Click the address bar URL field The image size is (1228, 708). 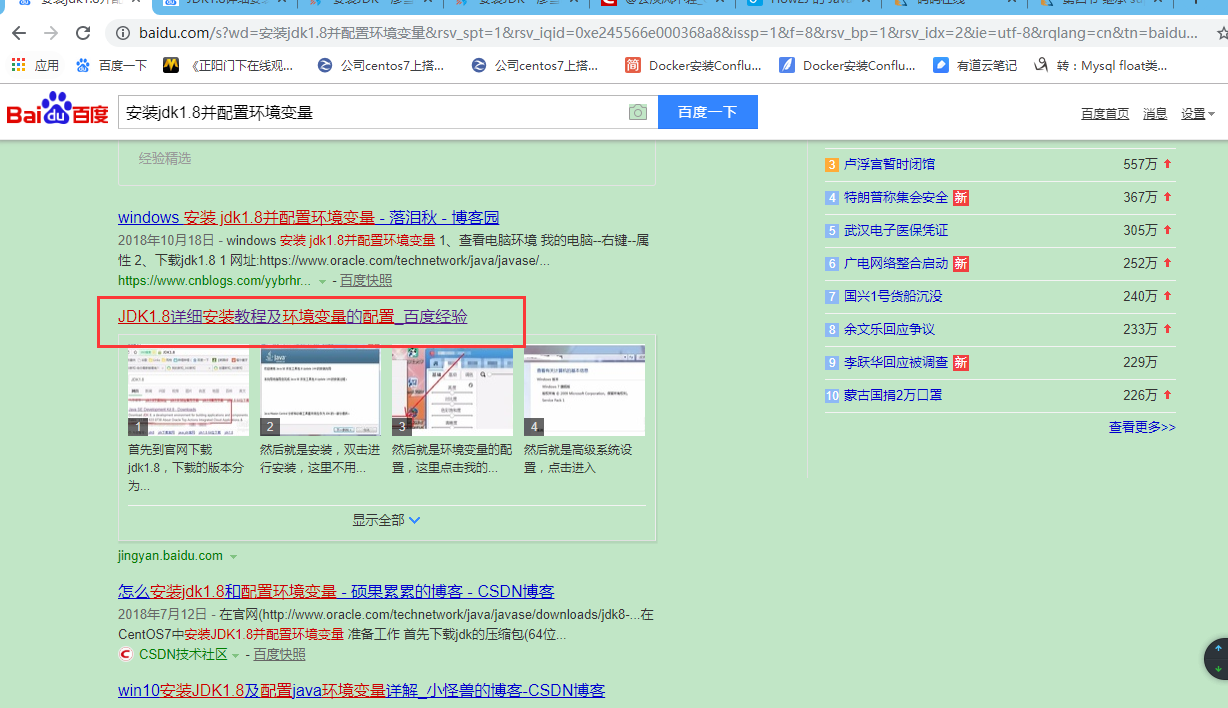668,33
